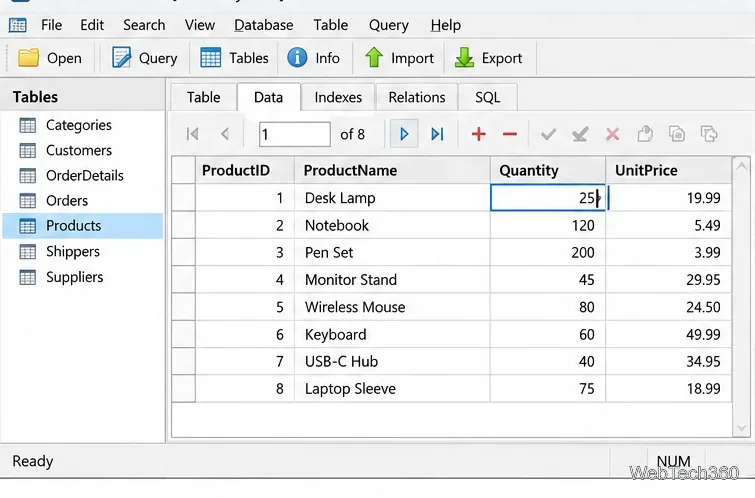Switch to the Data tab
Screen dimensions: 755x498
[268, 97]
